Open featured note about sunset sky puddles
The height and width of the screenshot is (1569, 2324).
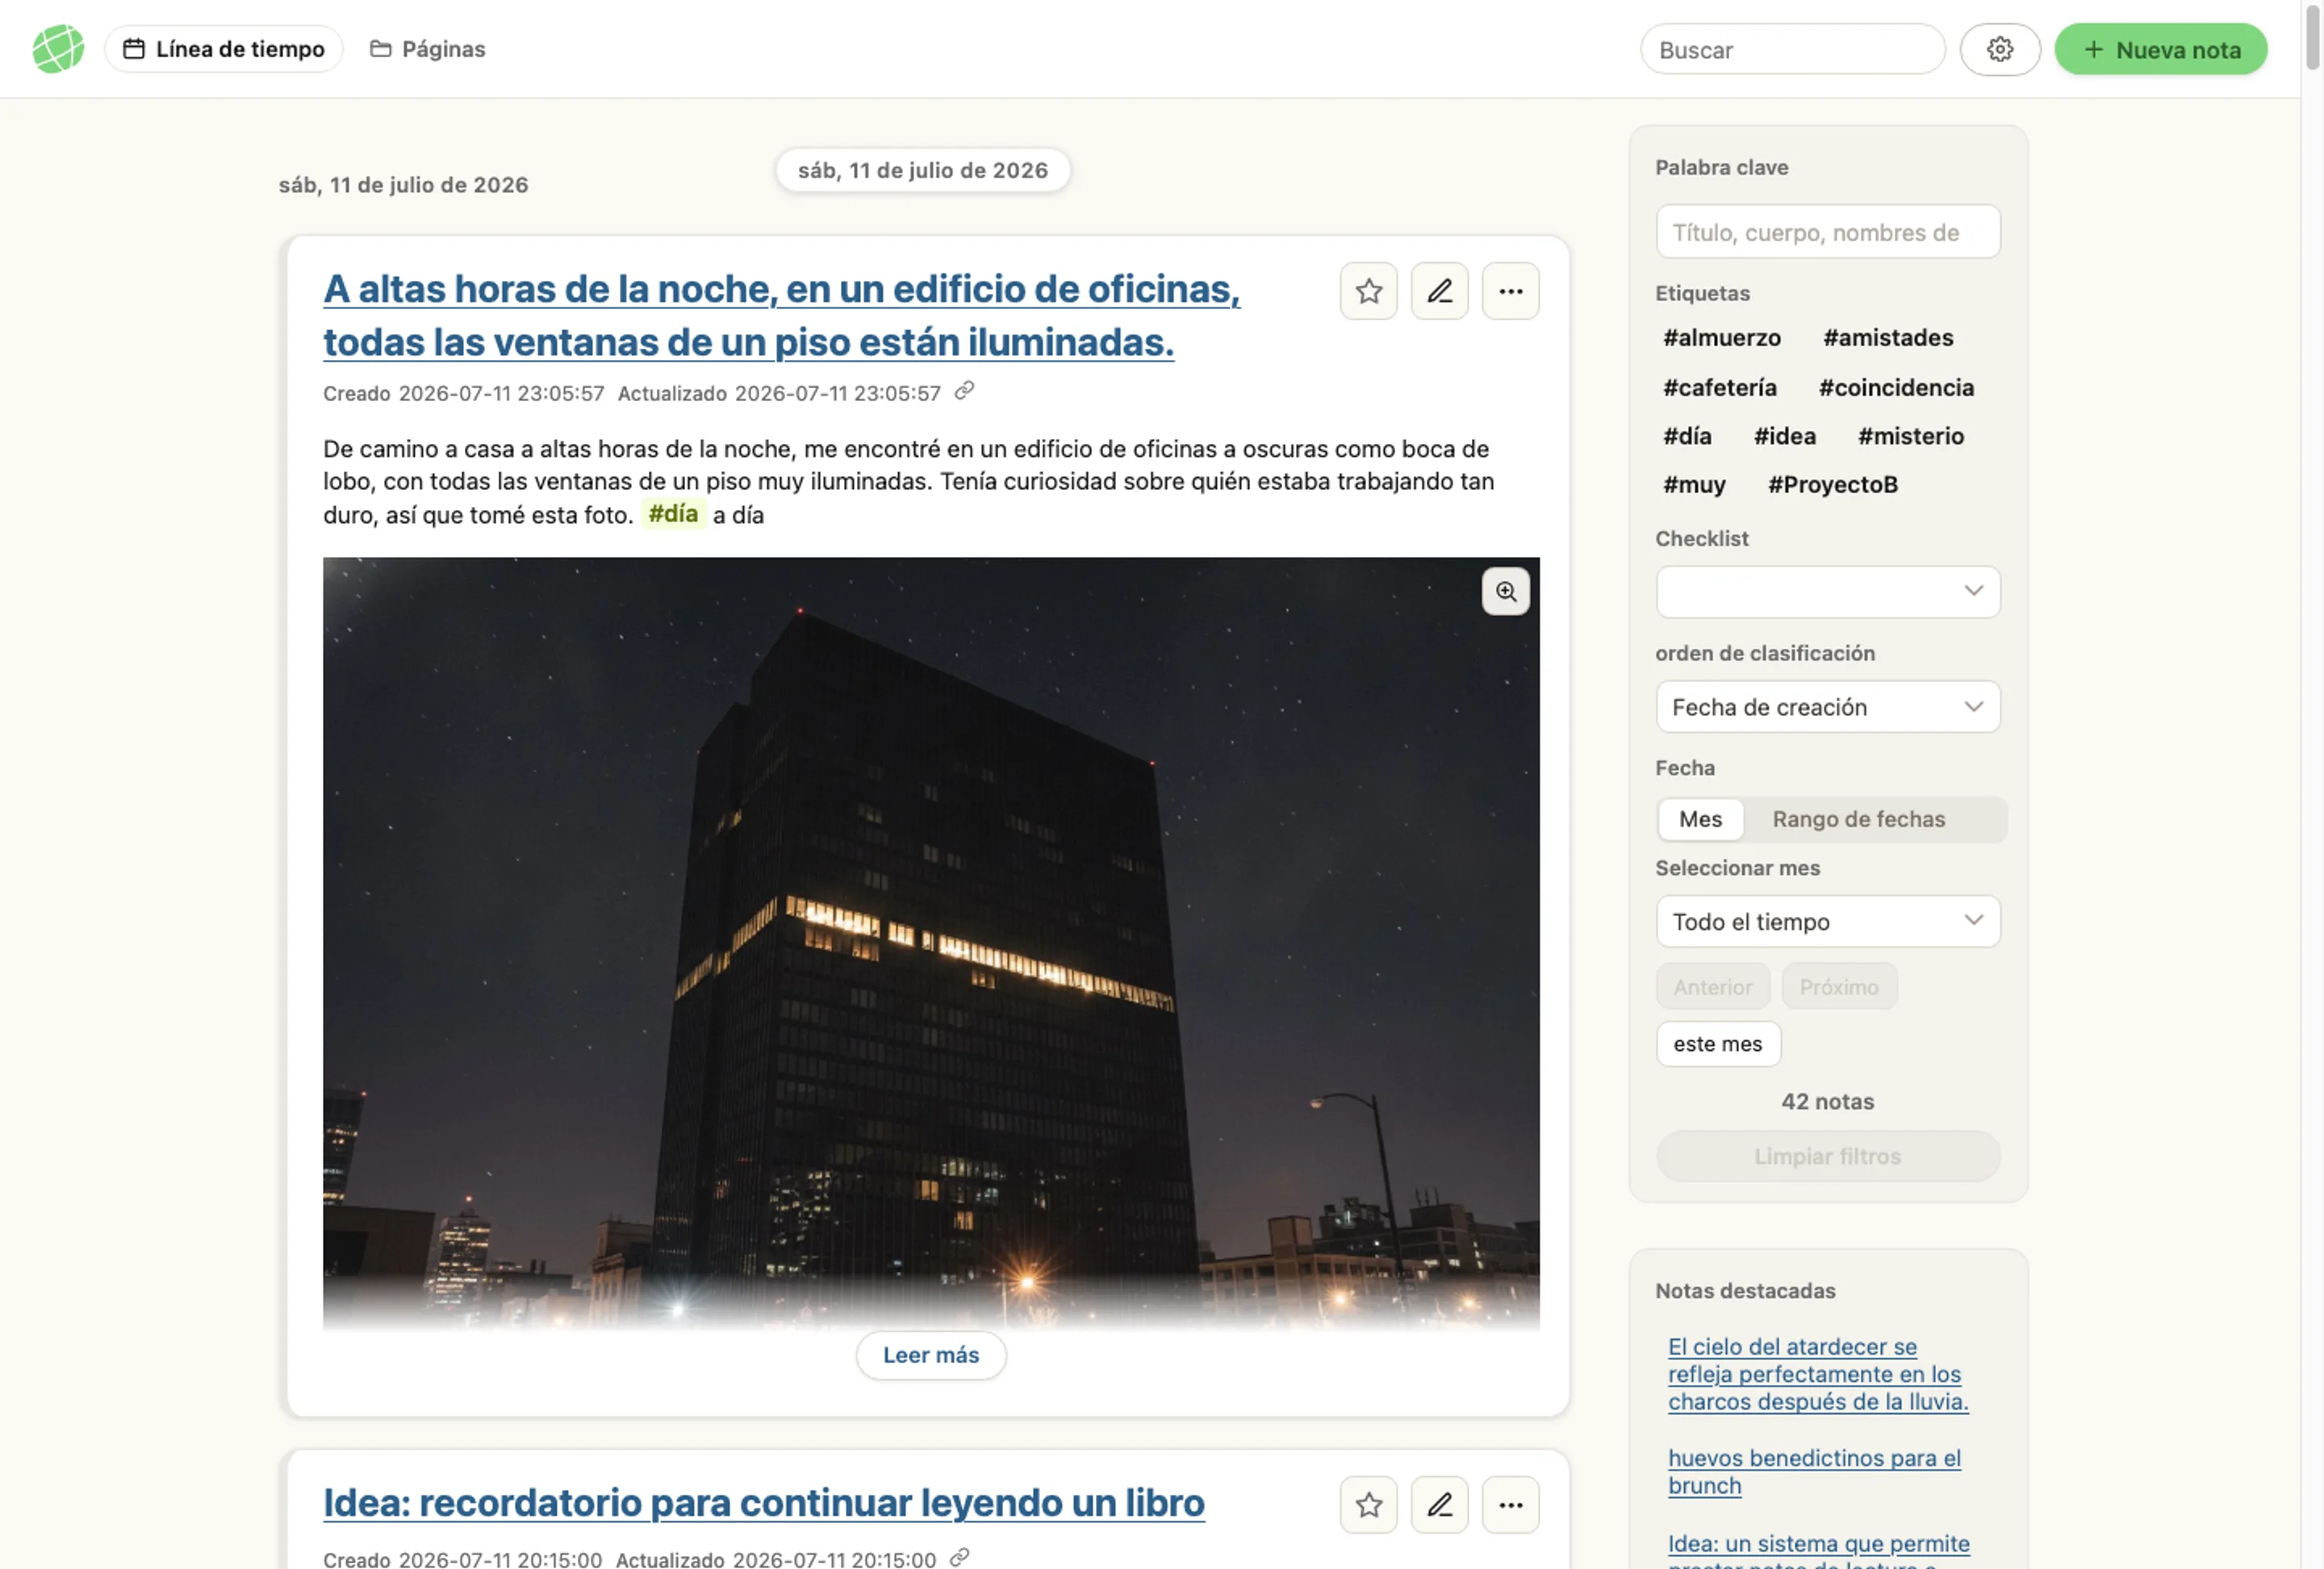1817,1374
